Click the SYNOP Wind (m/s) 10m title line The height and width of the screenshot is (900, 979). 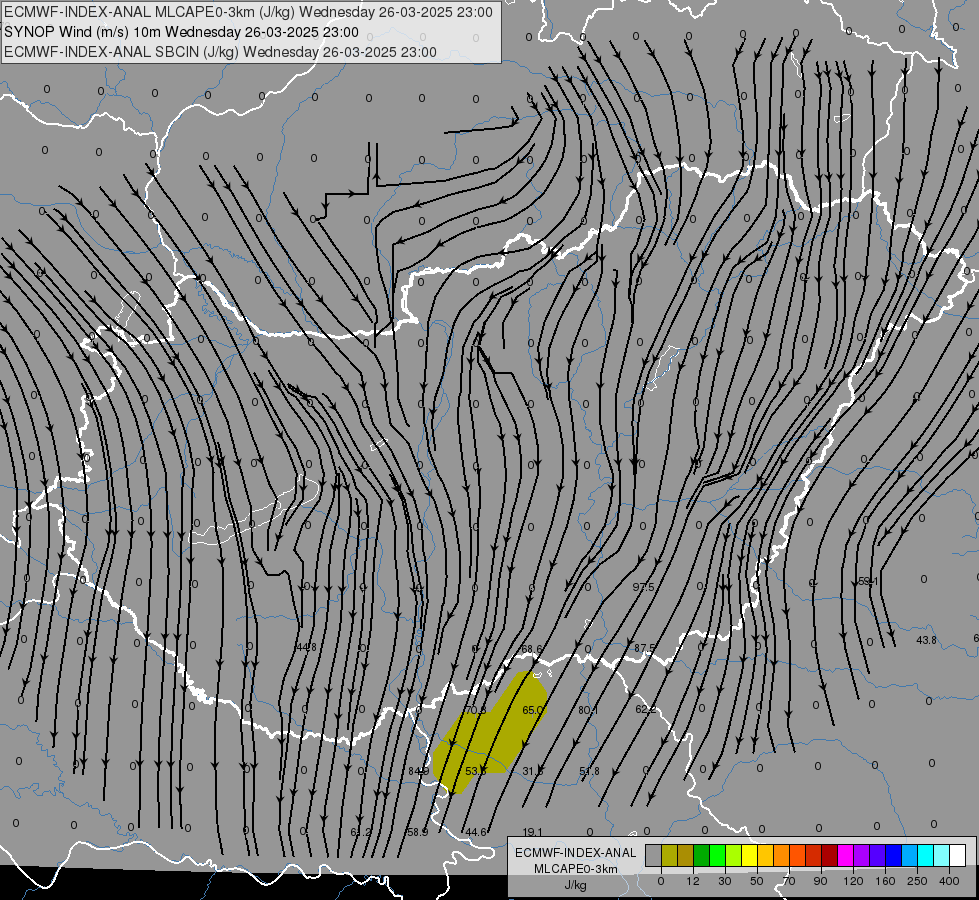181,32
